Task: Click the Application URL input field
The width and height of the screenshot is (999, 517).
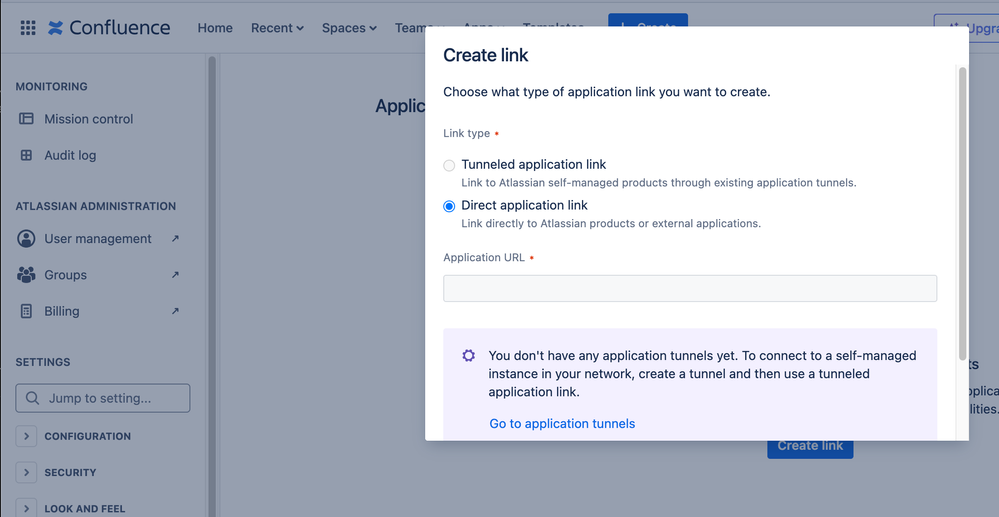Action: click(x=690, y=288)
